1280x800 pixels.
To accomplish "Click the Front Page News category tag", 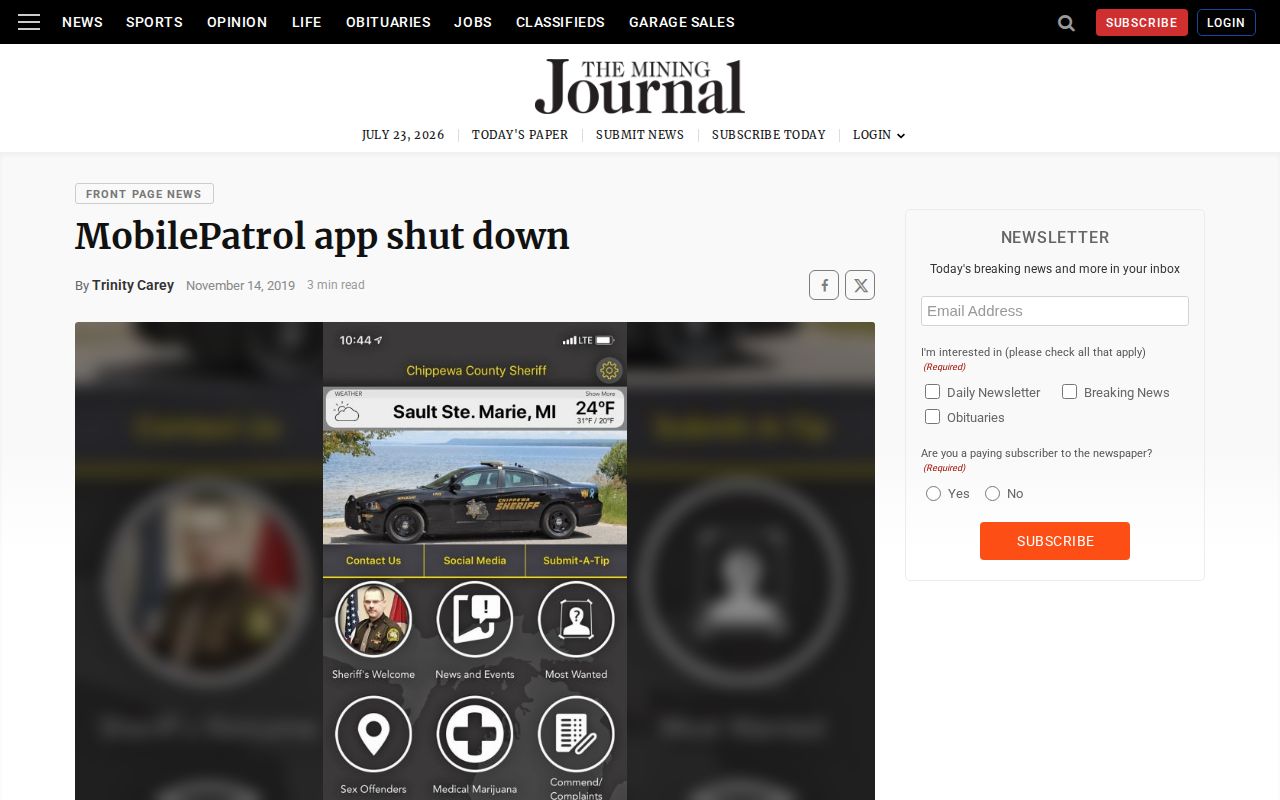I will coord(144,194).
